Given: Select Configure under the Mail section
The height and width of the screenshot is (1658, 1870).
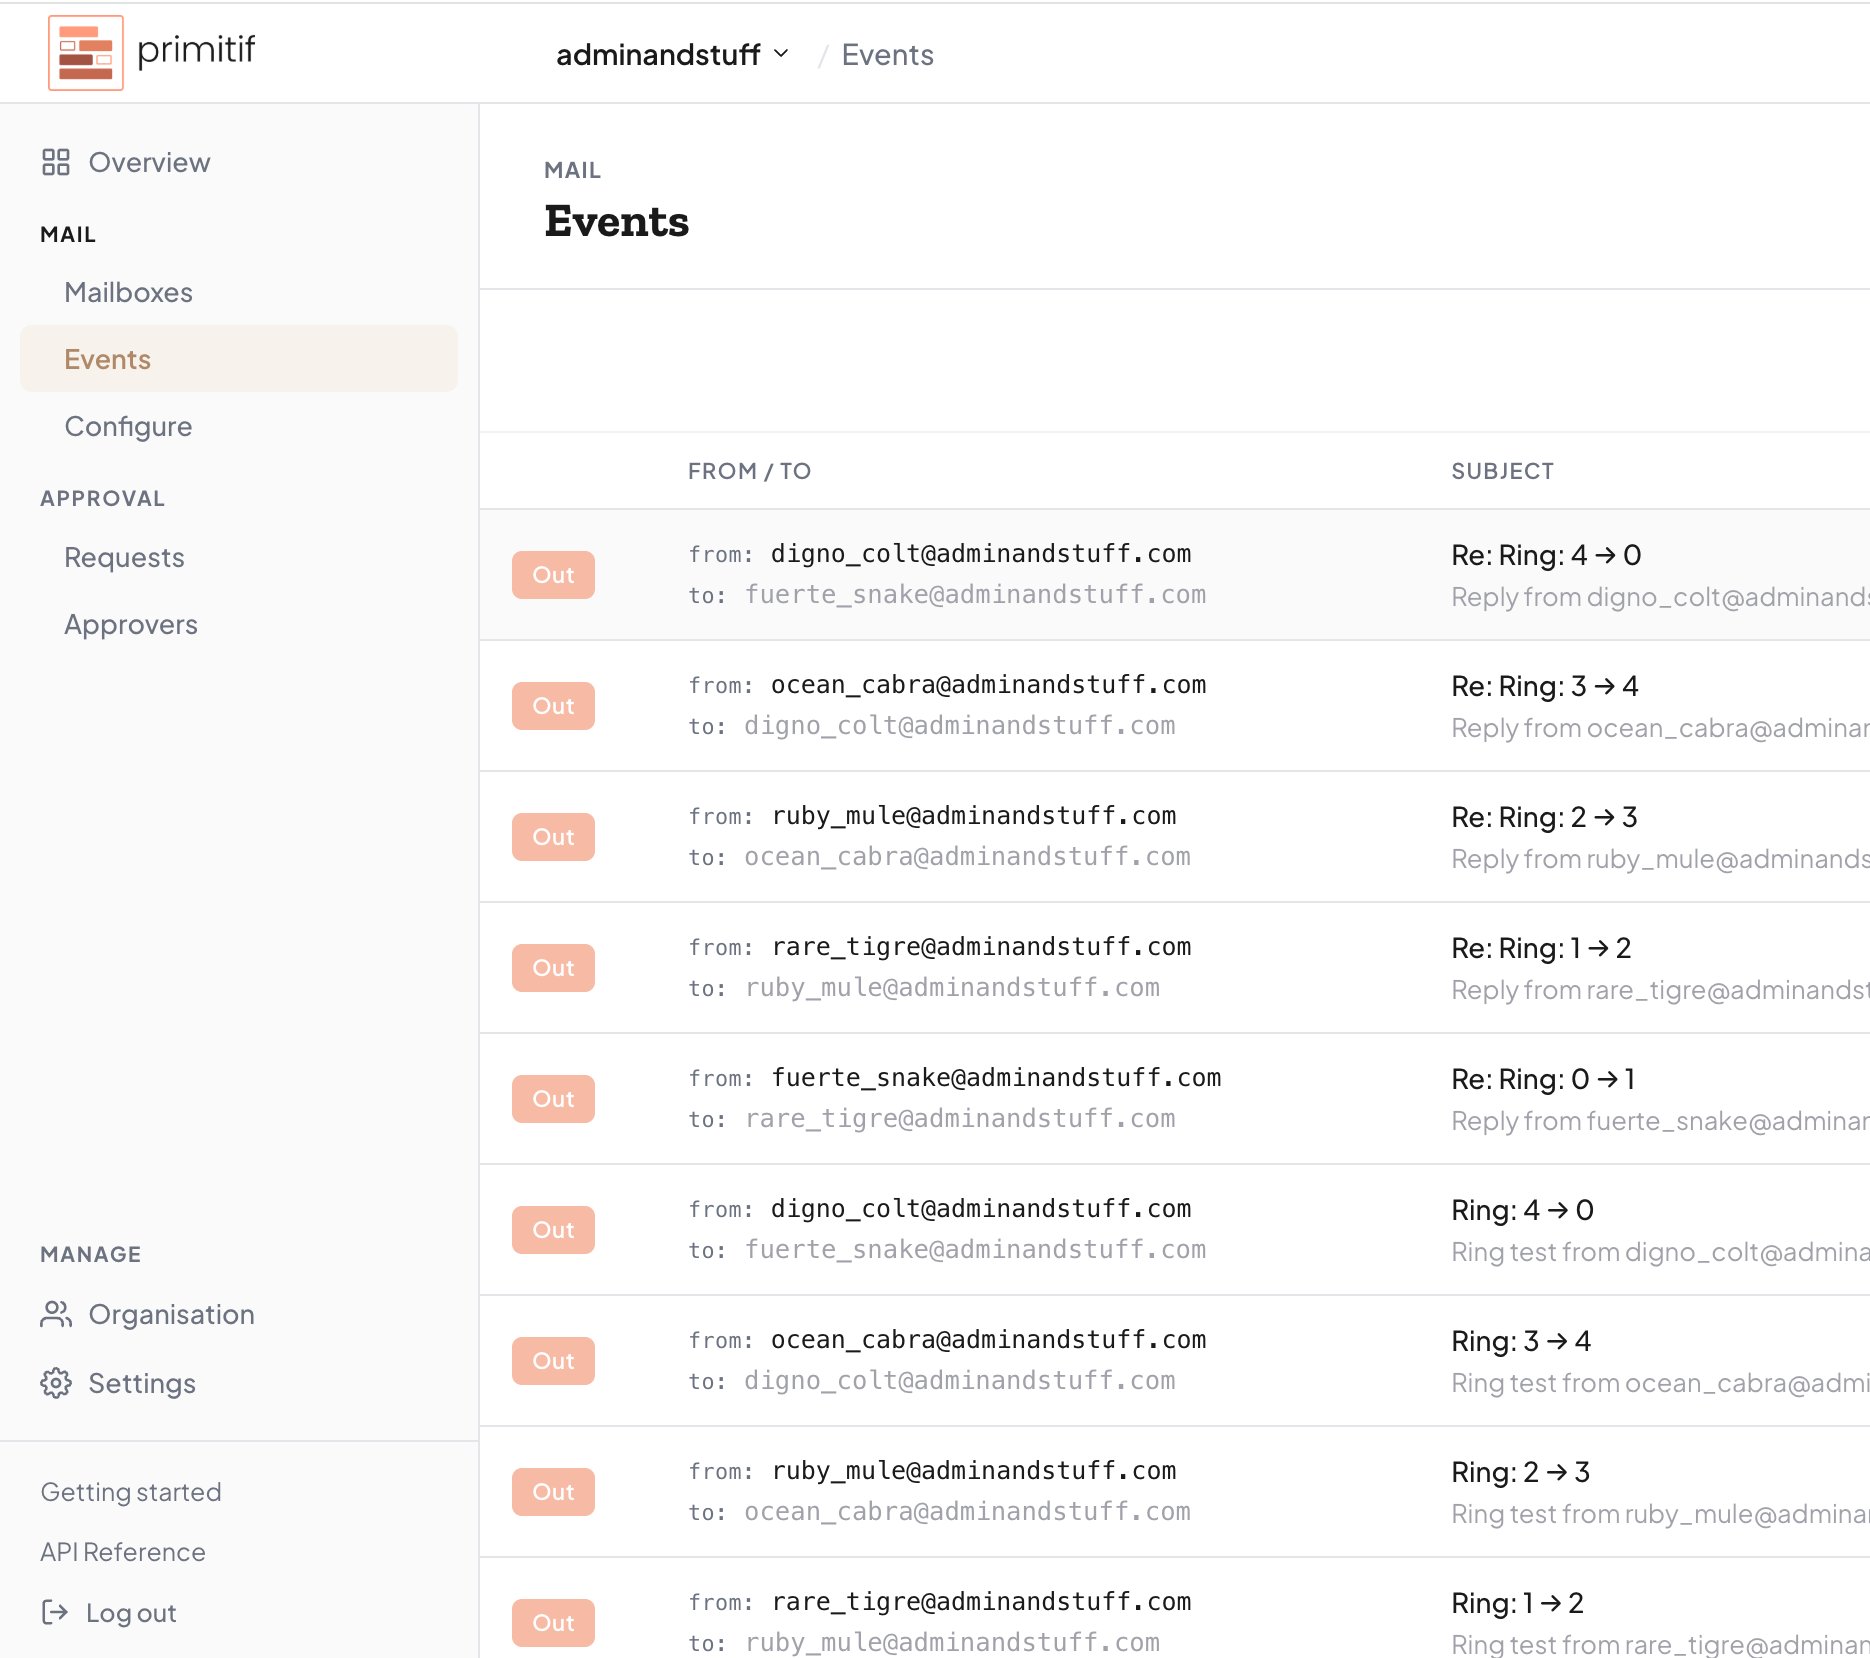Looking at the screenshot, I should click(x=128, y=426).
